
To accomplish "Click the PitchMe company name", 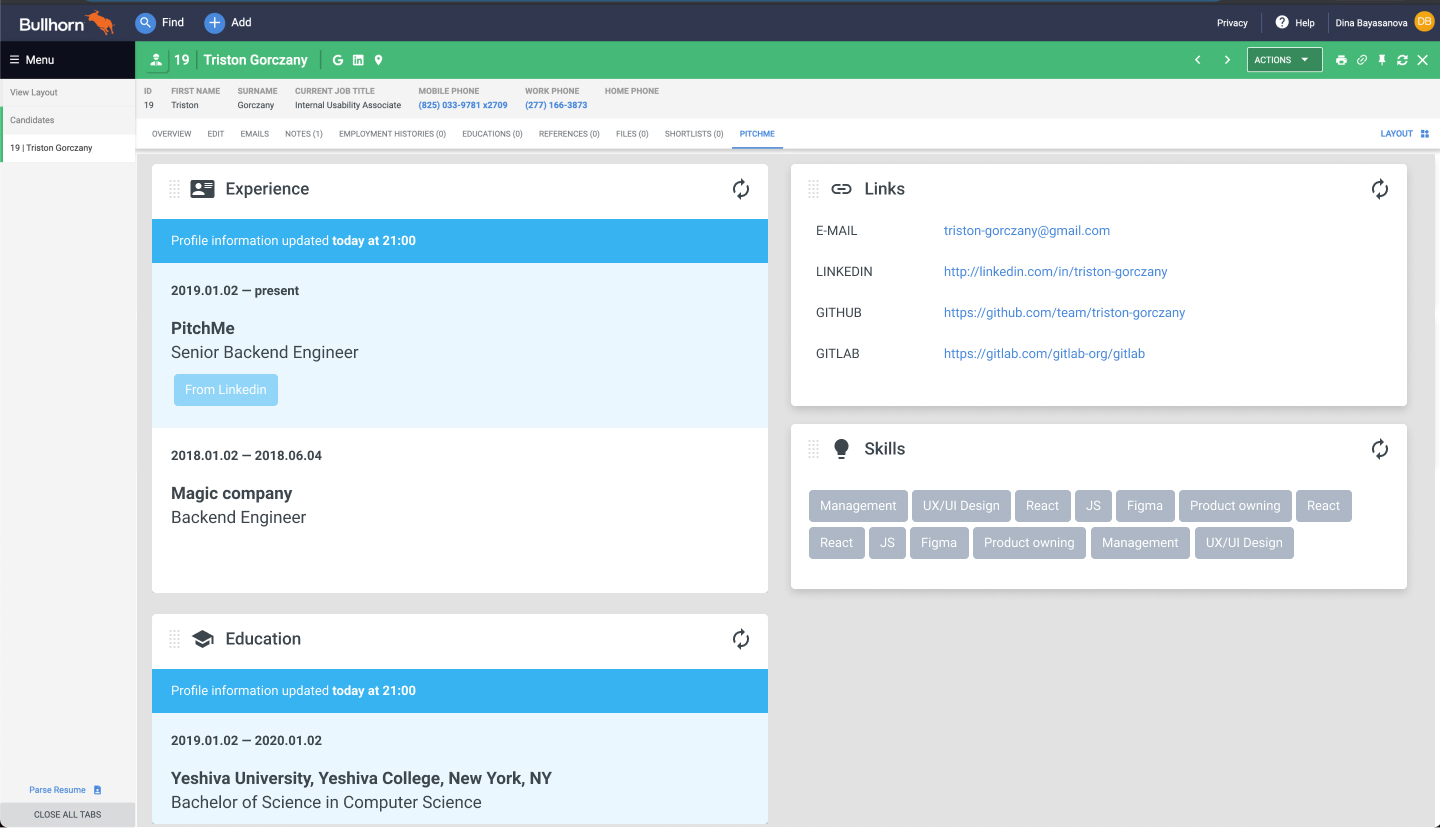I will 203,328.
